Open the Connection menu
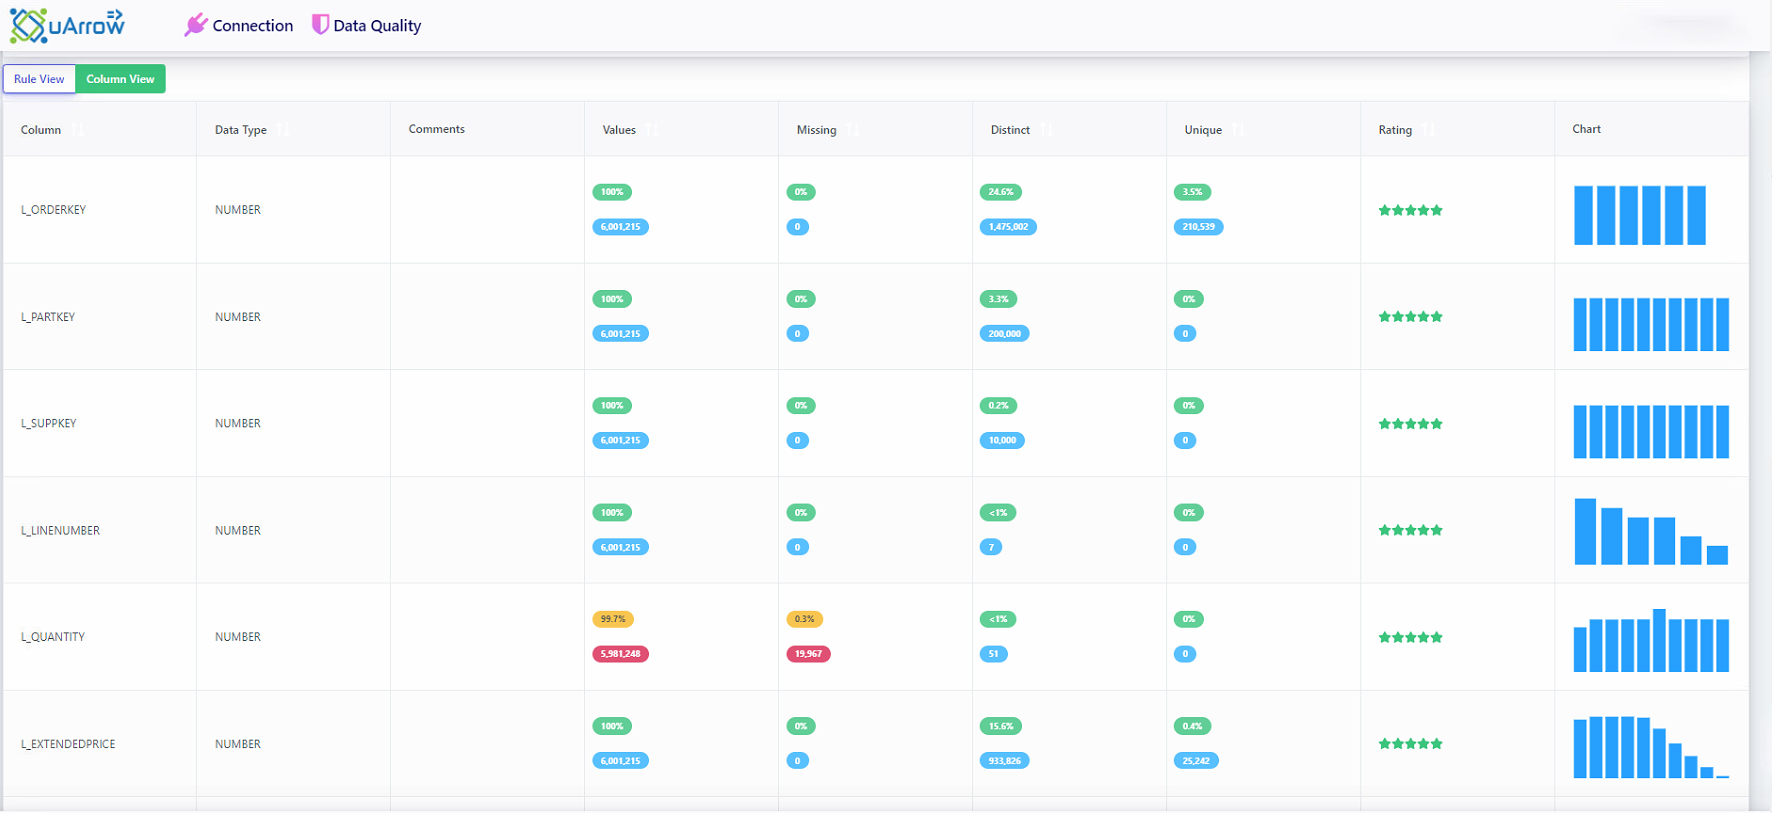 tap(252, 26)
